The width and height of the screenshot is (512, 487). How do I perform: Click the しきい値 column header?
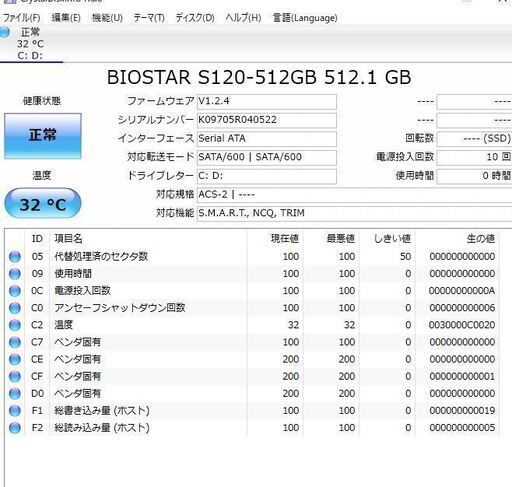[387, 239]
